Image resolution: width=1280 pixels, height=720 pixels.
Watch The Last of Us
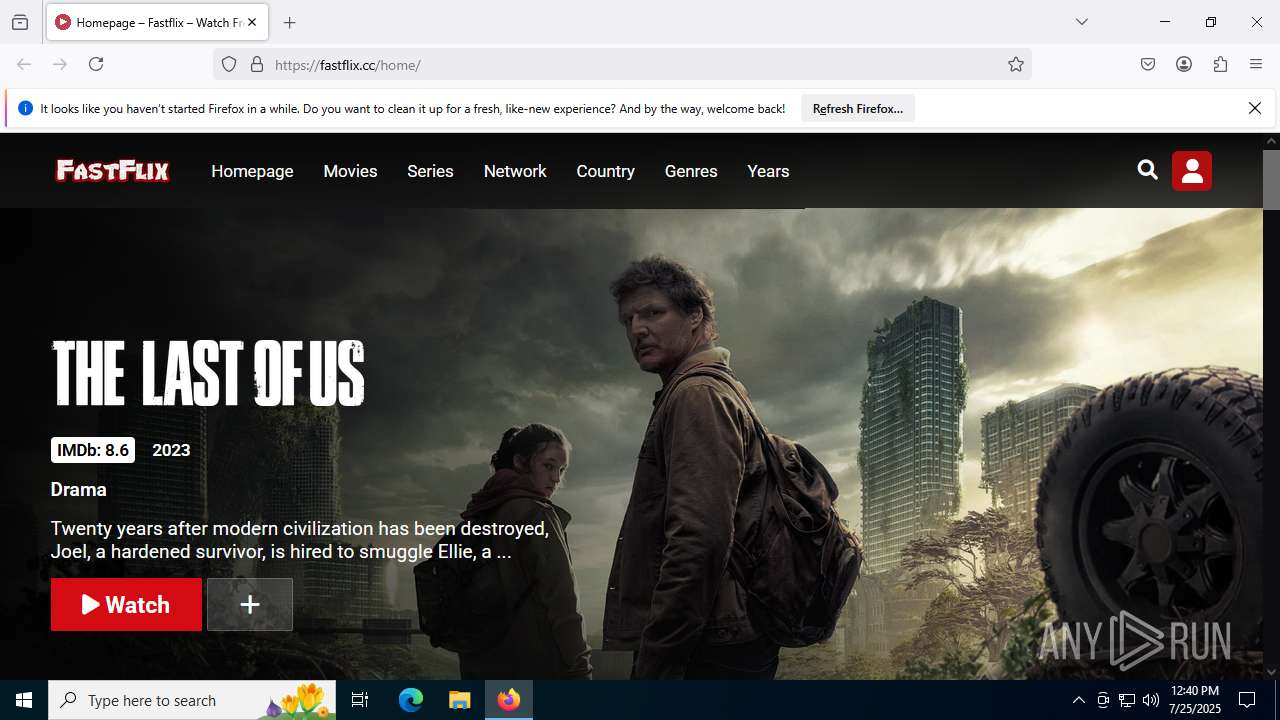click(x=126, y=604)
